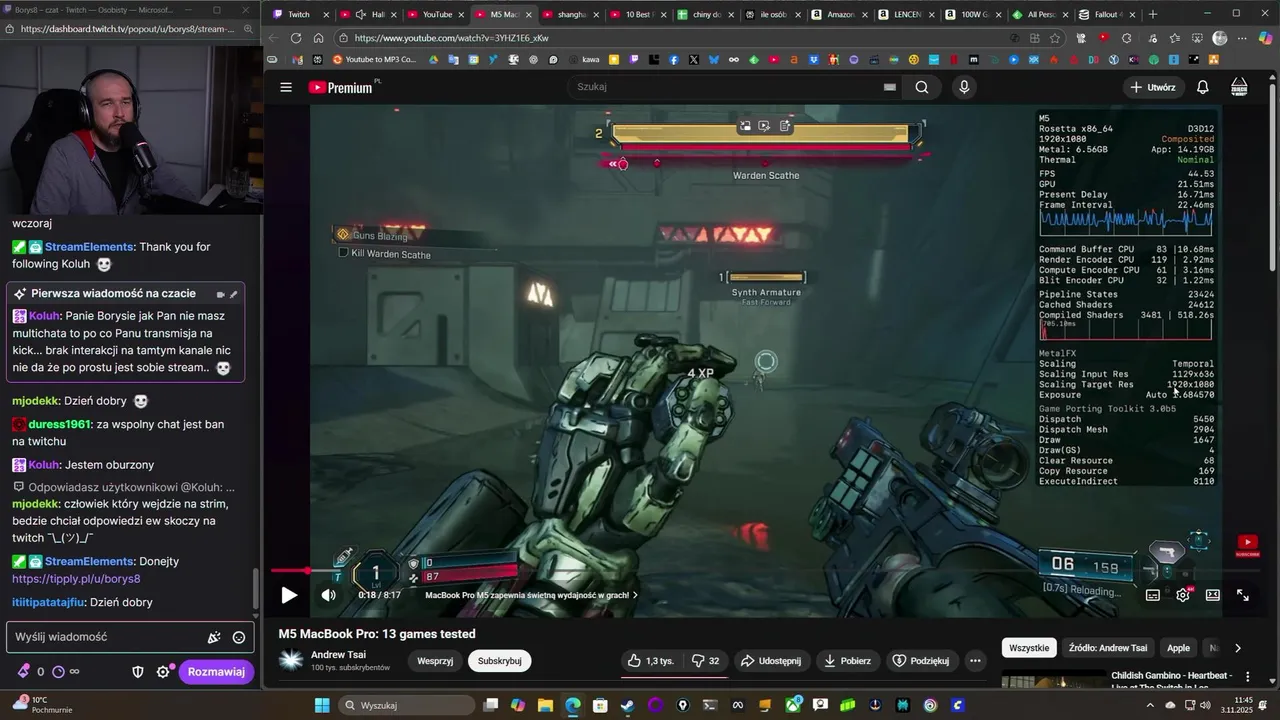Open File Explorer from the taskbar

[545, 705]
